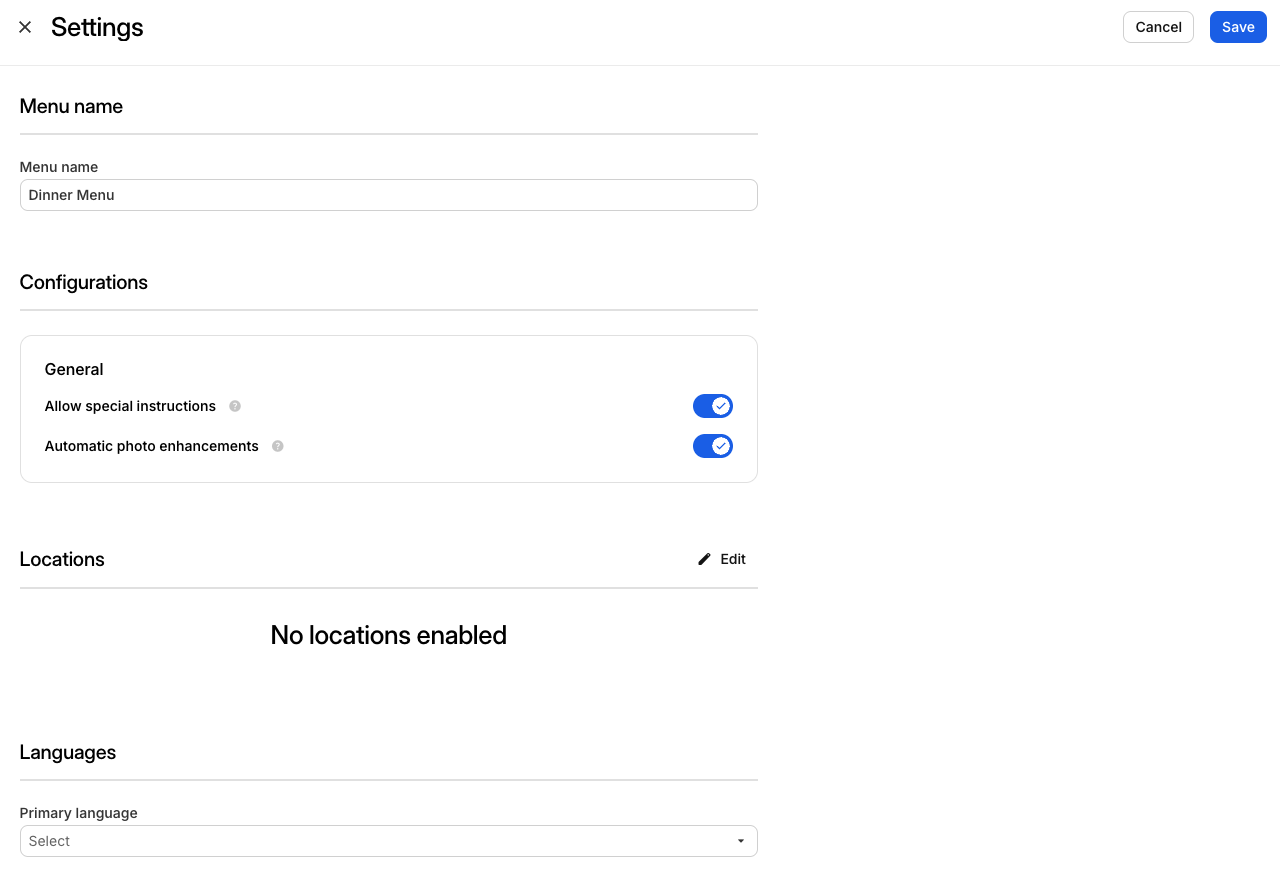Close the Settings page with the X icon
This screenshot has width=1280, height=881.
coord(25,27)
